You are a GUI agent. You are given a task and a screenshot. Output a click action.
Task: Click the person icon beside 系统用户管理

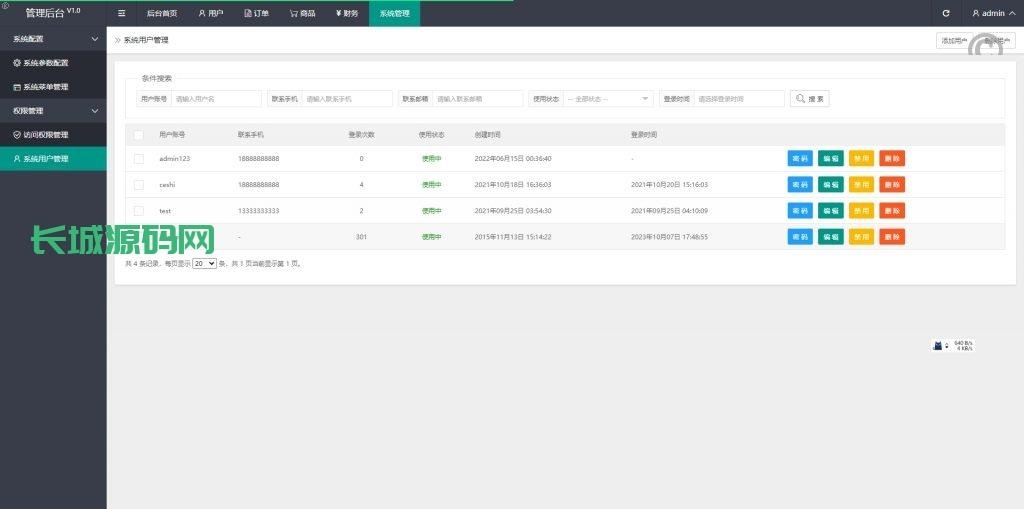click(17, 159)
